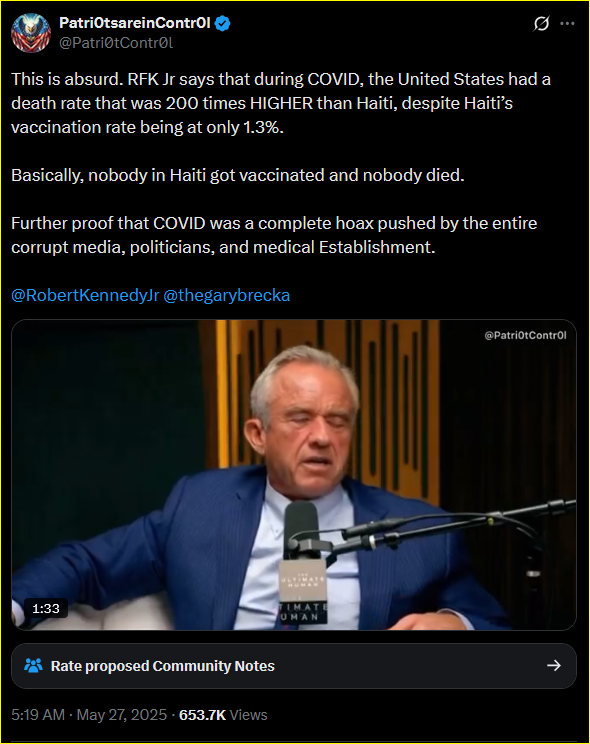Screen dimensions: 590x744
Task: Click the paragraph starting 'Further proof that COVID'
Action: pyautogui.click(x=274, y=235)
